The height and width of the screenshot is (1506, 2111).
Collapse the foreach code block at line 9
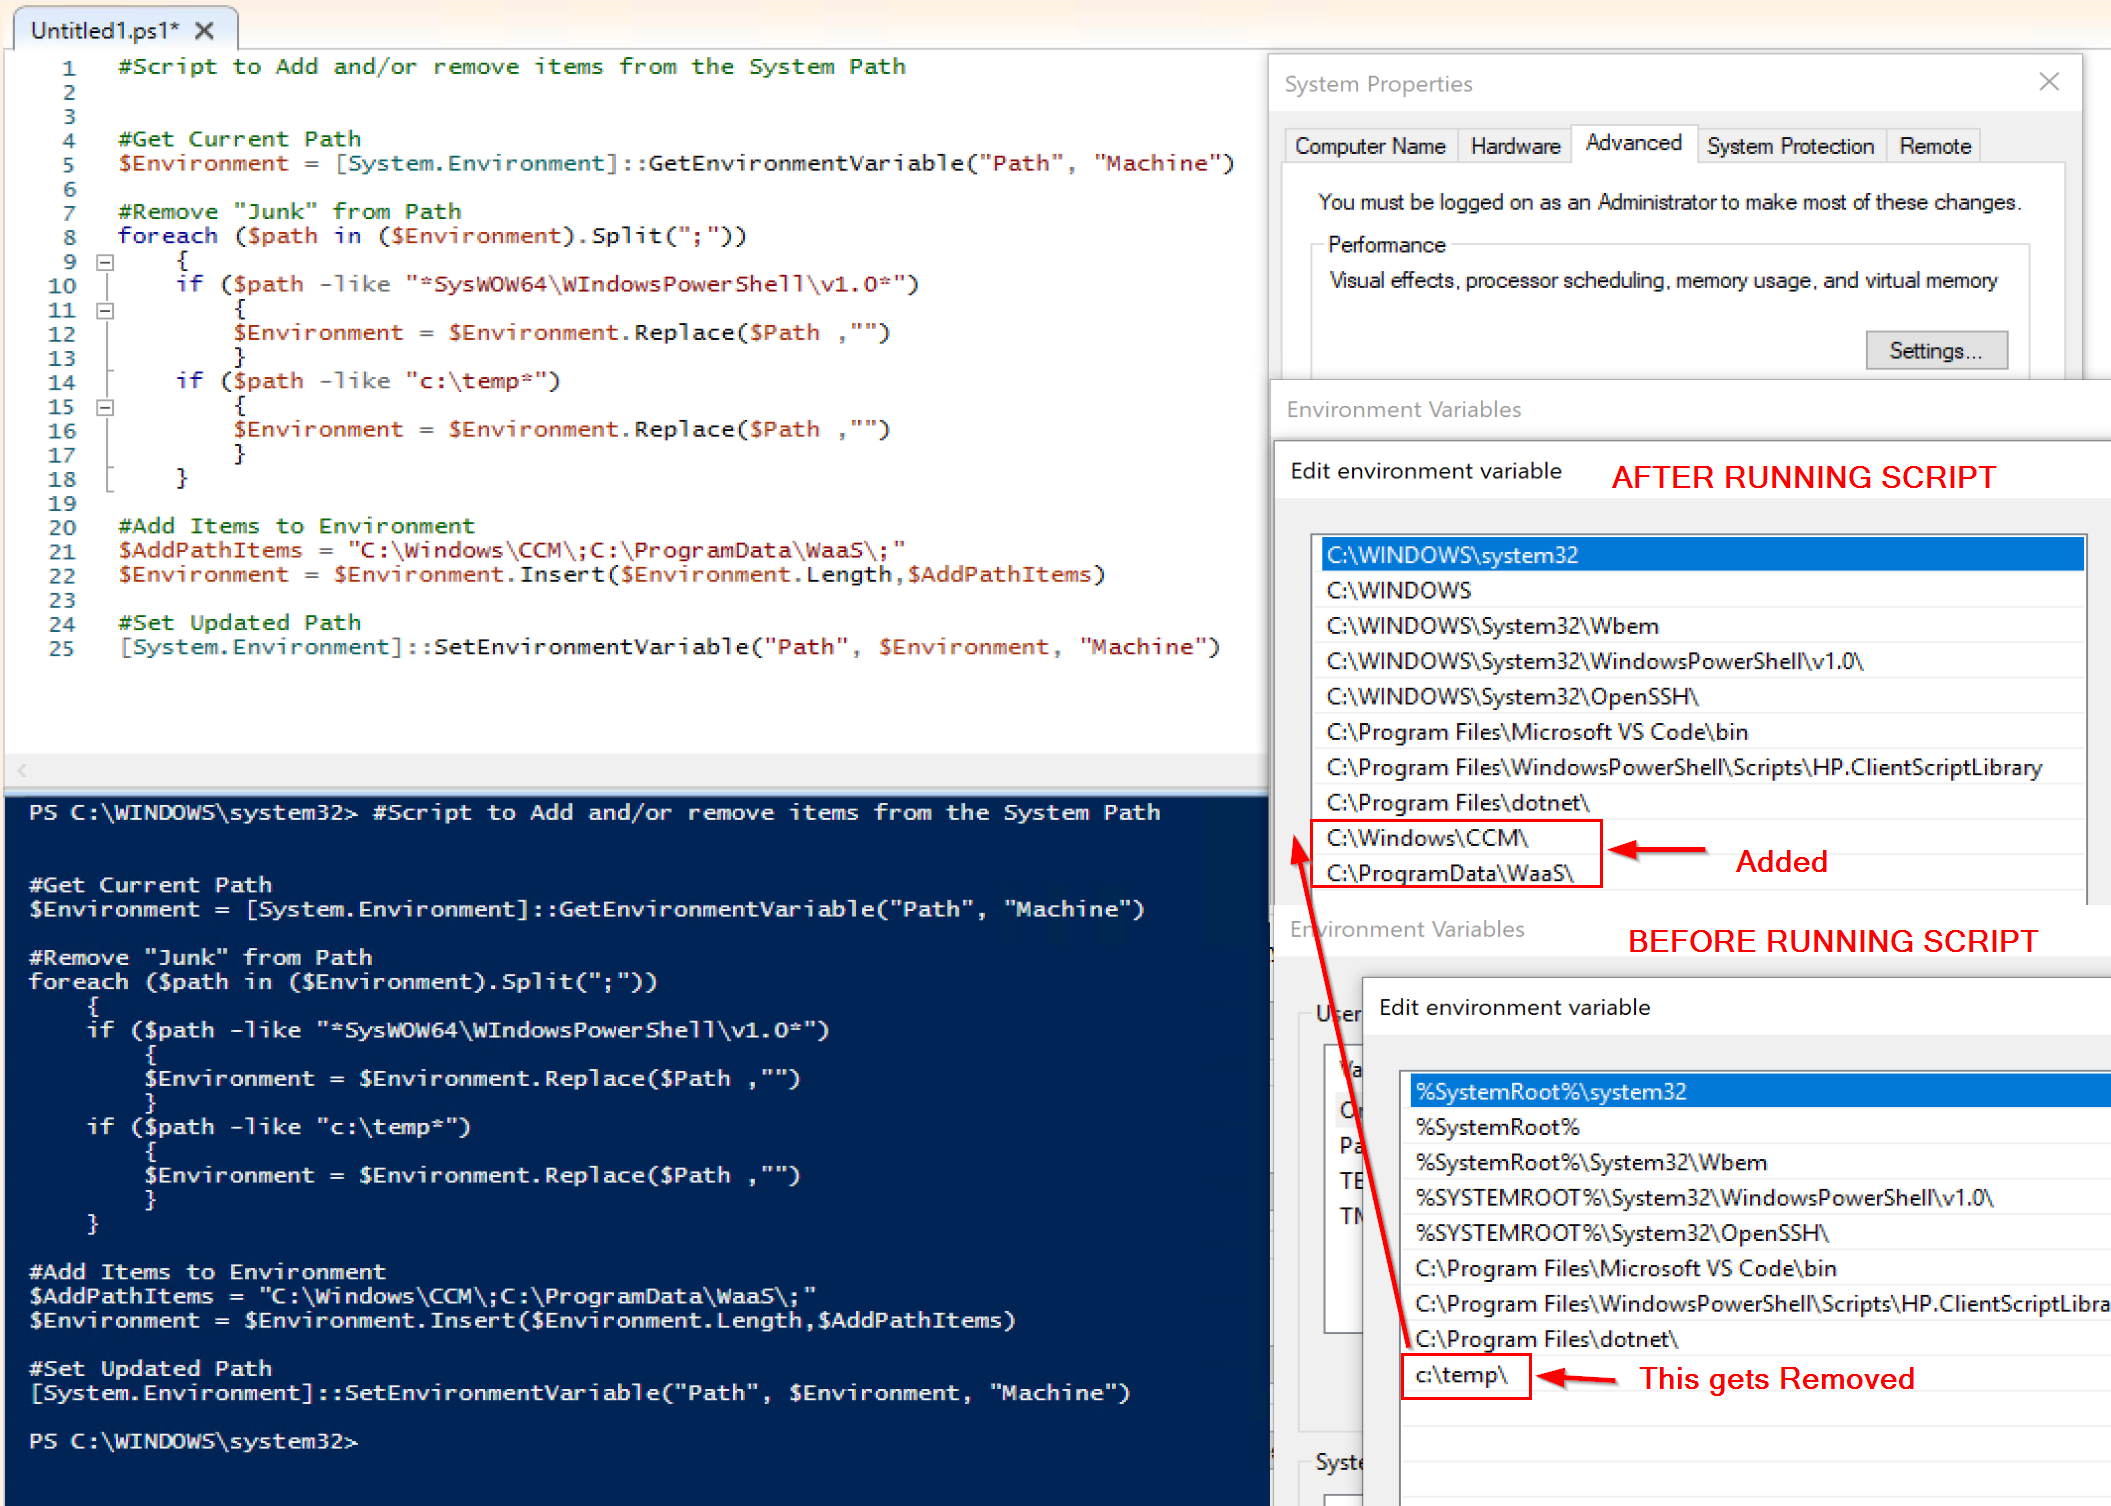pyautogui.click(x=104, y=261)
